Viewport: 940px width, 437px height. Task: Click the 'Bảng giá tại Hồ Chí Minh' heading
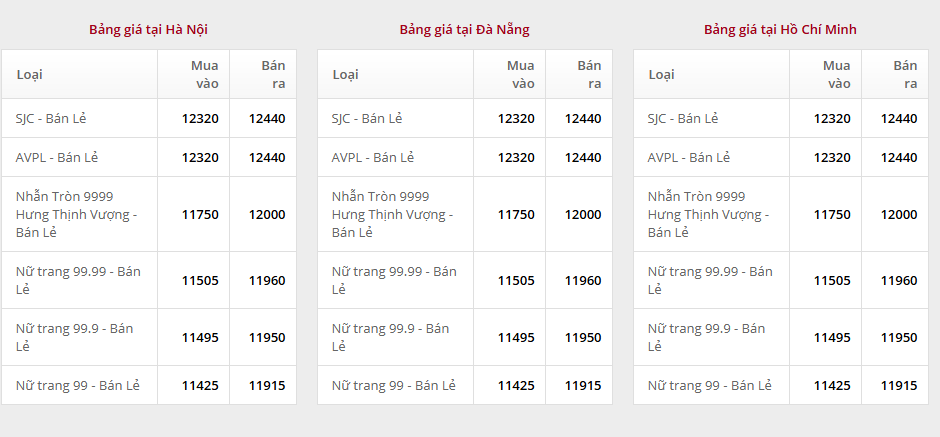[x=780, y=29]
